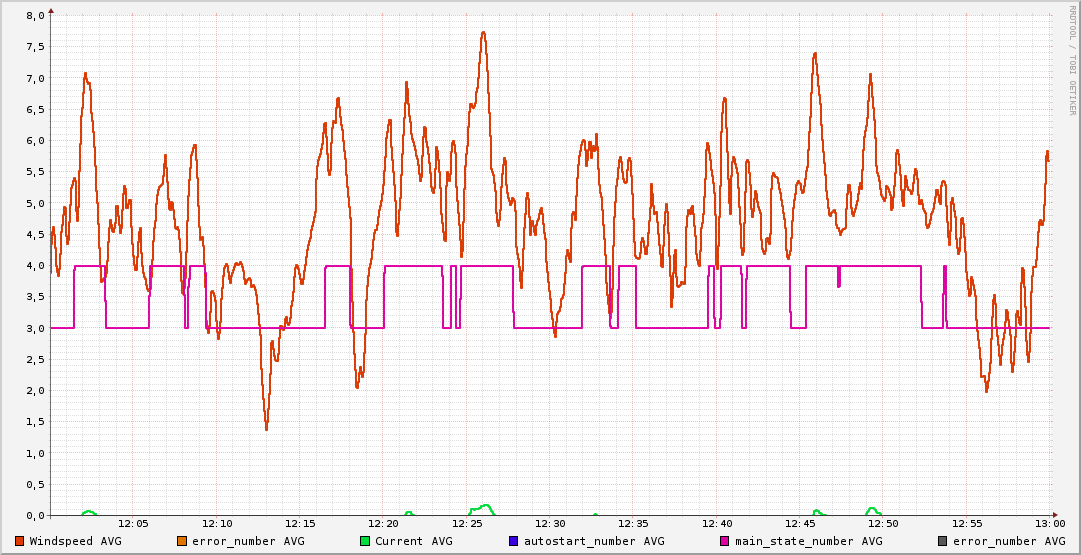Image resolution: width=1081 pixels, height=555 pixels.
Task: Click the 4,0 value on the y-axis
Action: click(34, 266)
